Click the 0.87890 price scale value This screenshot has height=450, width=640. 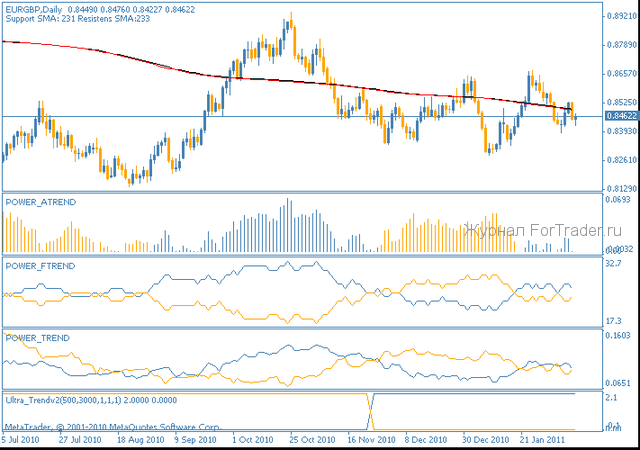pos(622,45)
